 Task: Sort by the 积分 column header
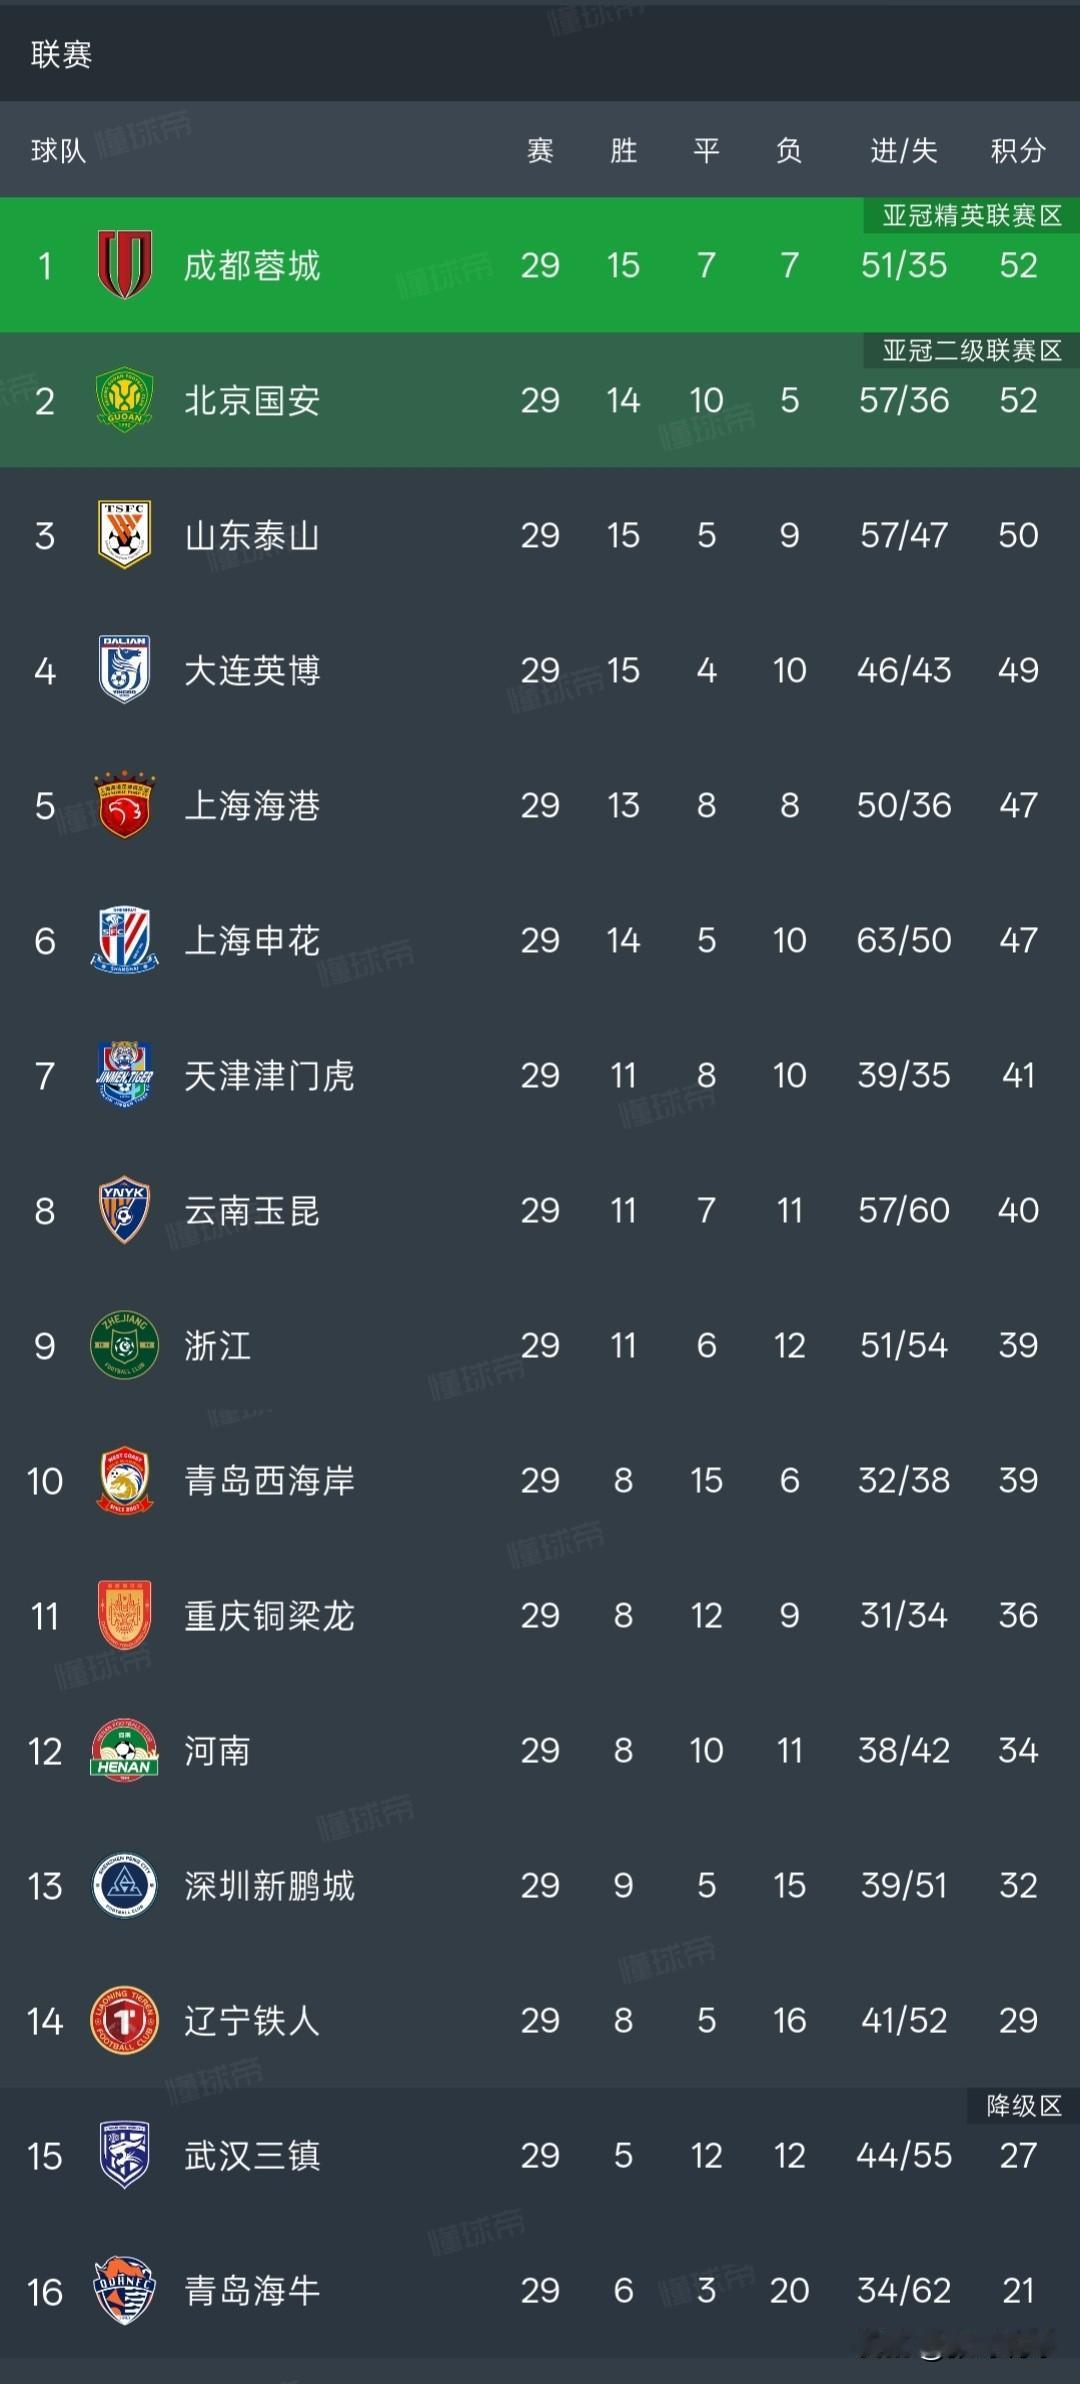[1018, 151]
